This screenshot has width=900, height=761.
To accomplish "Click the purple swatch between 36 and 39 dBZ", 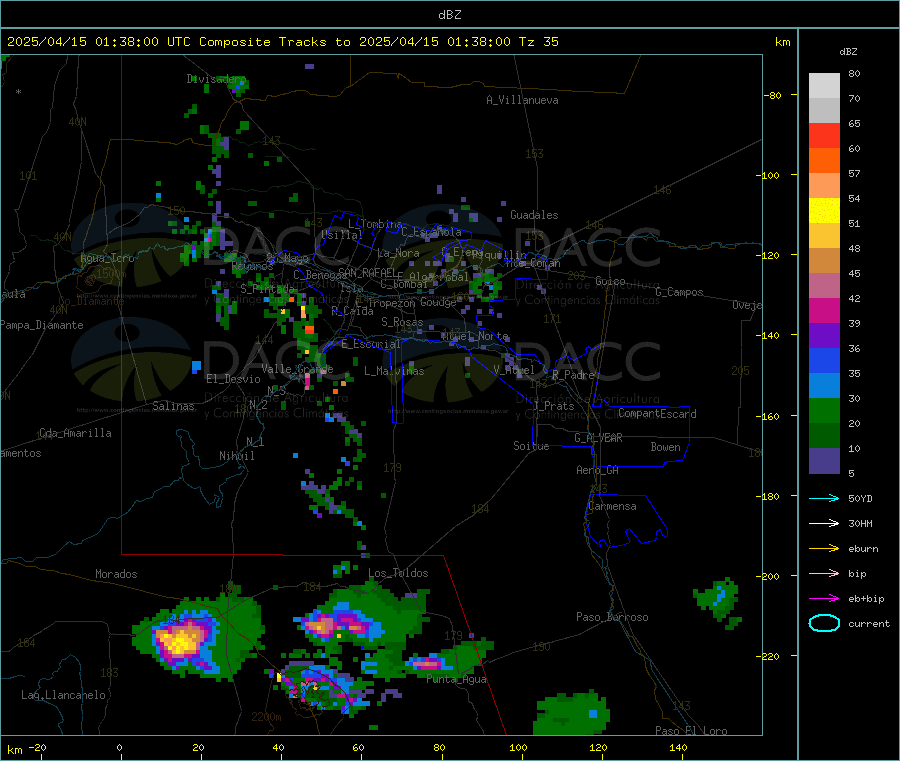I will pos(824,336).
